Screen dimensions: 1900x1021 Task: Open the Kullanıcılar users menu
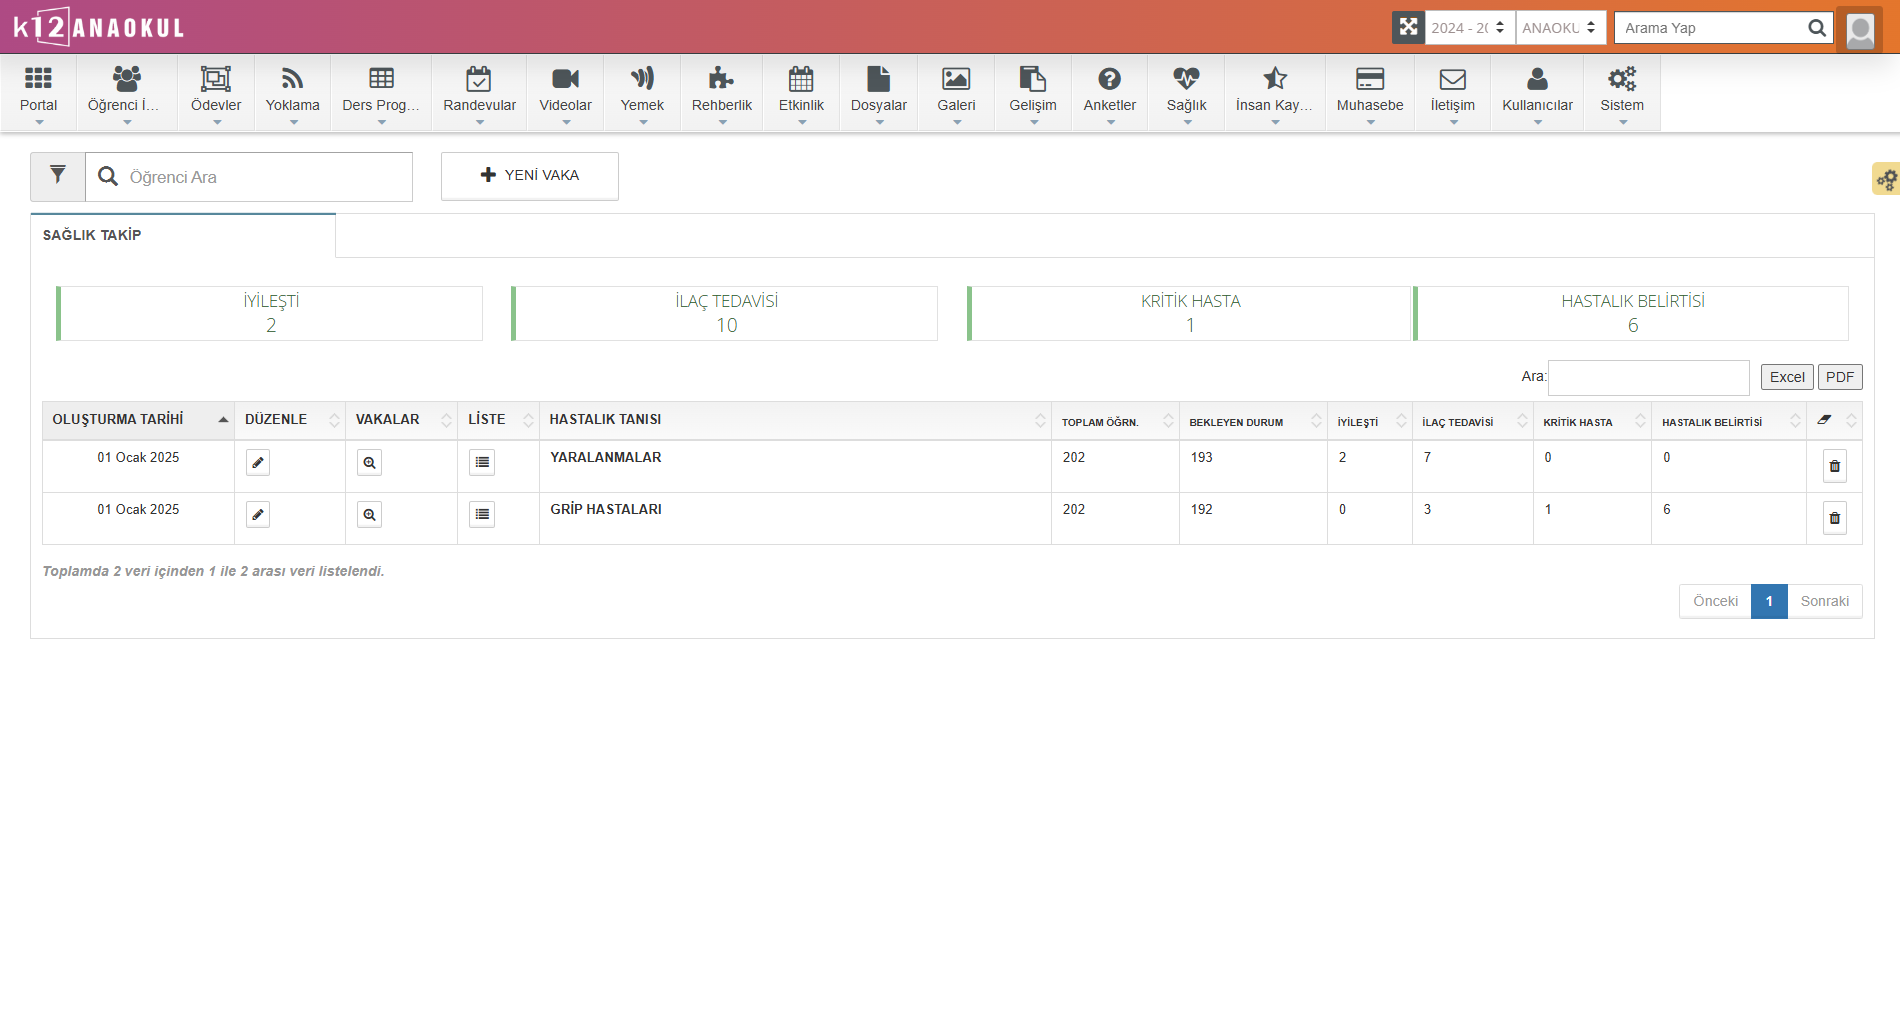coord(1537,92)
